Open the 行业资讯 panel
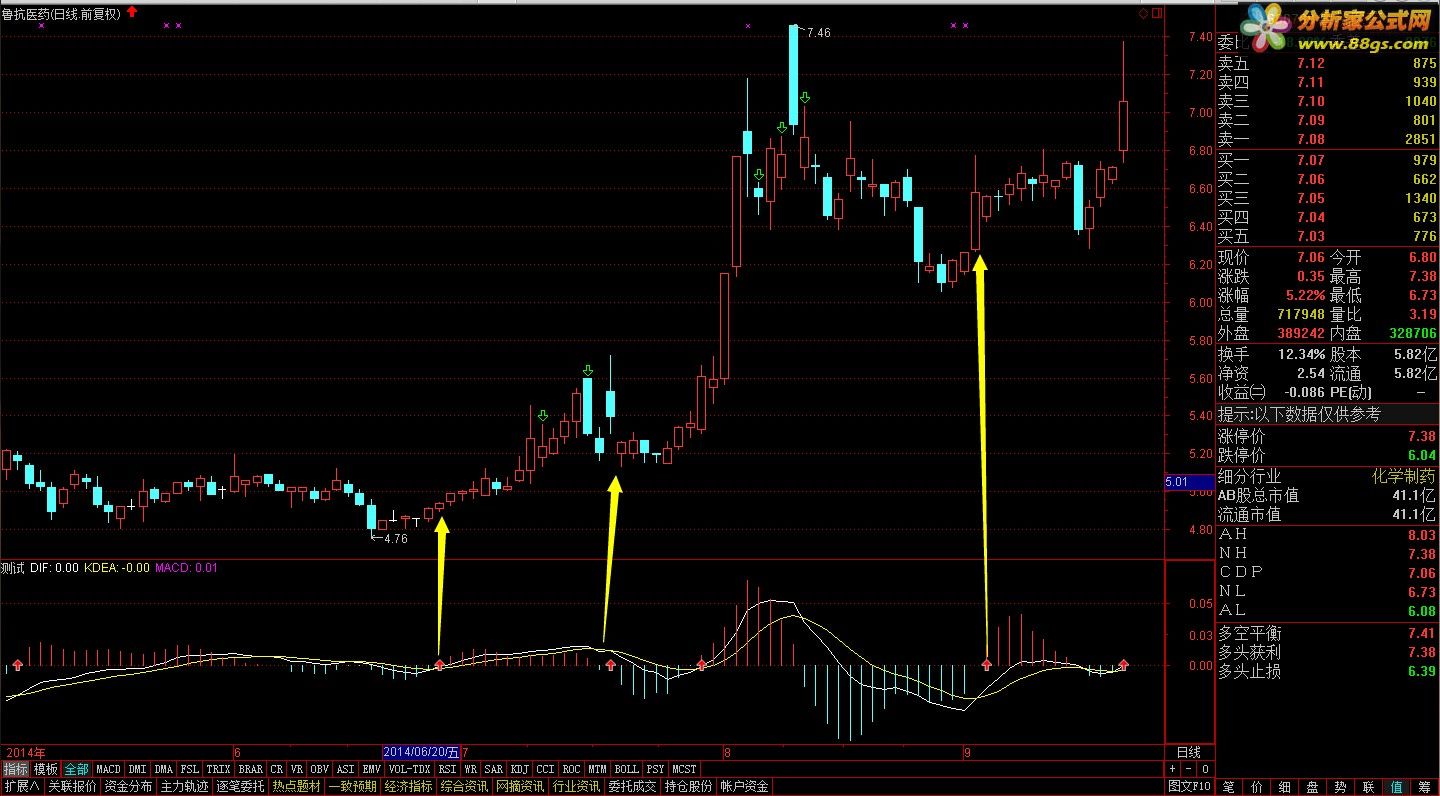The width and height of the screenshot is (1440, 796). (x=577, y=787)
